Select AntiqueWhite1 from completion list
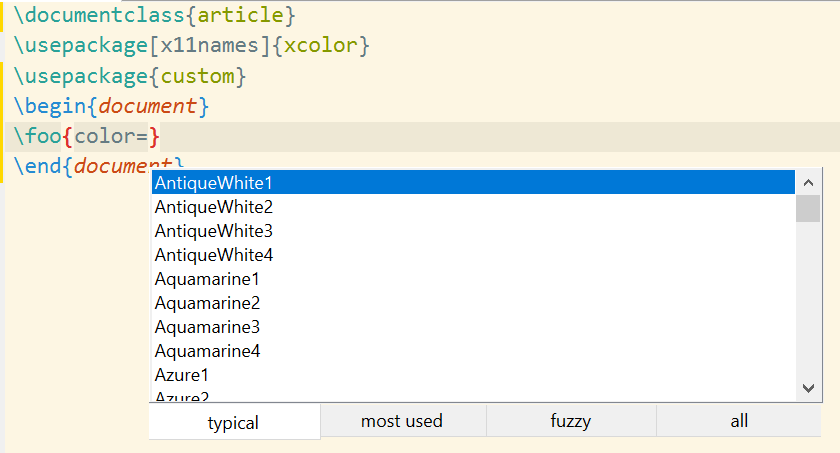 pos(473,183)
